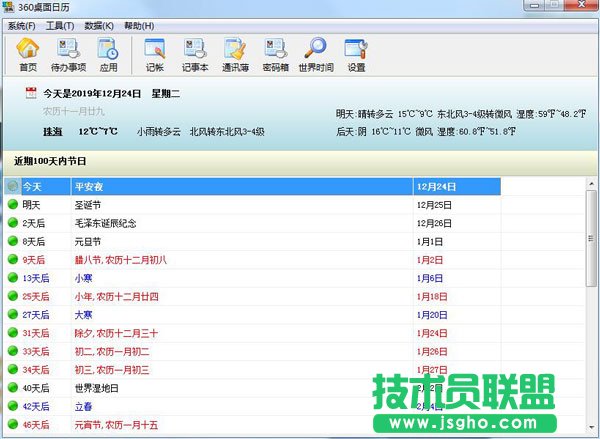This screenshot has height=439, width=600.
Task: Open the 记帐 accounting tool
Action: click(154, 54)
